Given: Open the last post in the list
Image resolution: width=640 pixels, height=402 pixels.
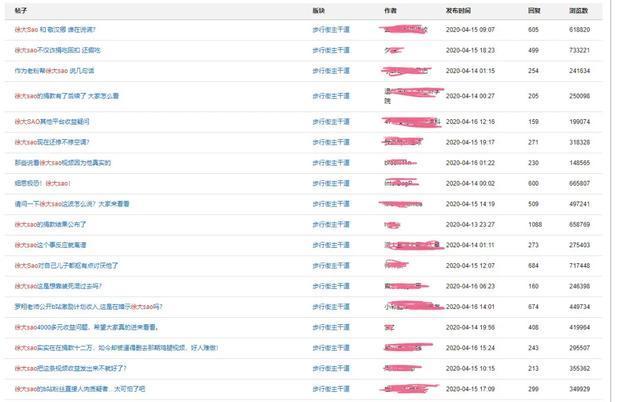Looking at the screenshot, I should [80, 388].
